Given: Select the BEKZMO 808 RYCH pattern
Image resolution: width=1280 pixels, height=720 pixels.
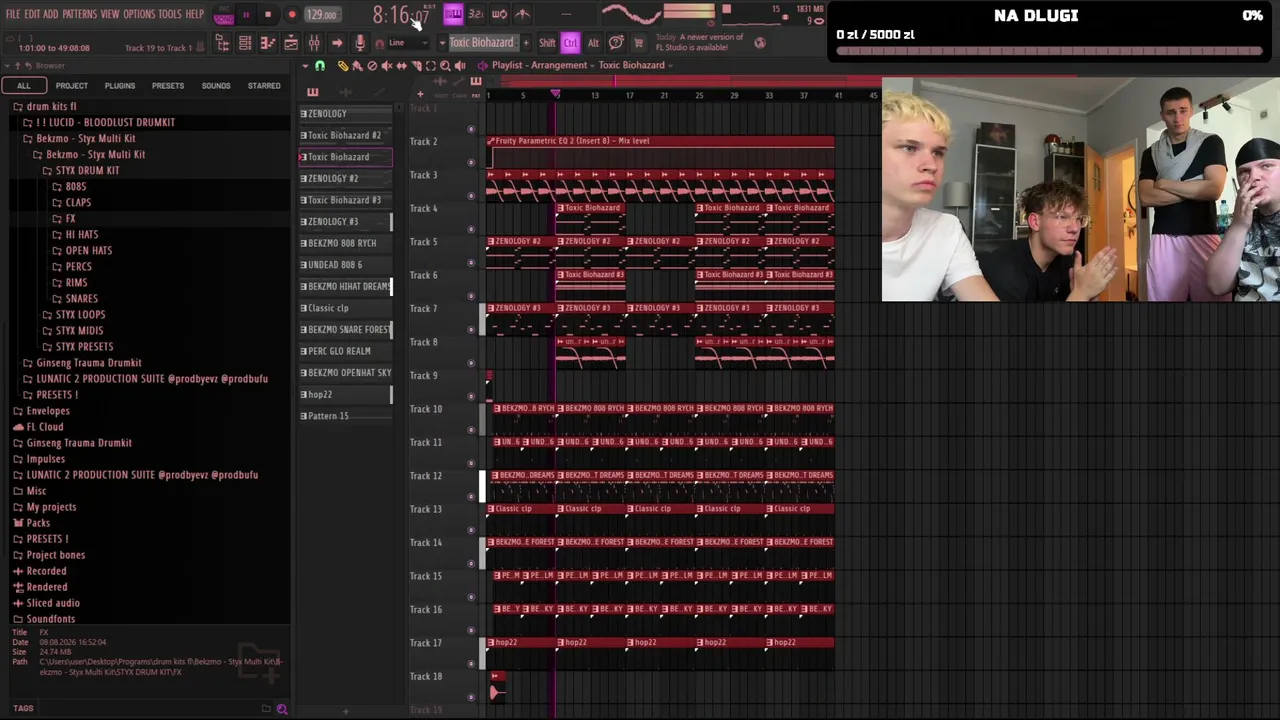Looking at the screenshot, I should 346,243.
